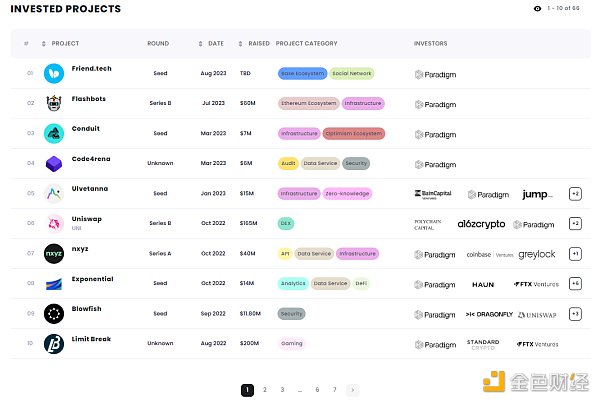Open the Code4rena project name link
Screen dimensions: 600x403
click(91, 159)
